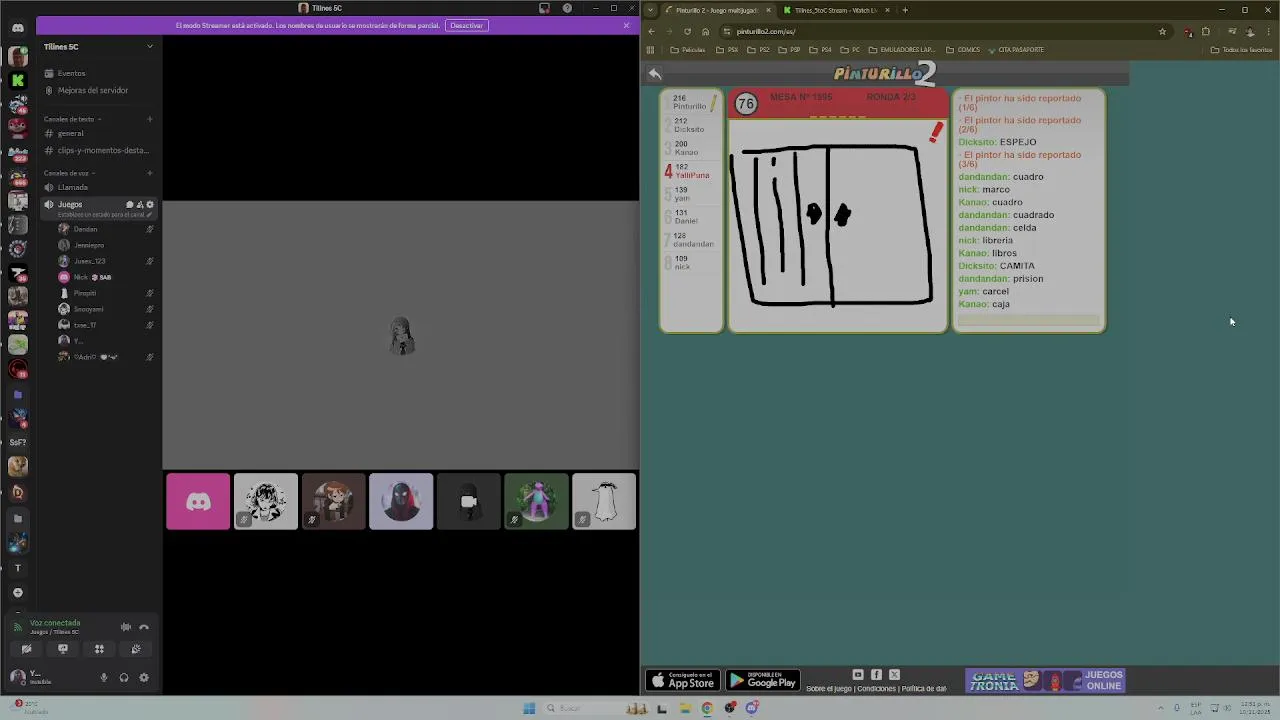
Task: Add channel to Canales de texto
Action: point(150,119)
